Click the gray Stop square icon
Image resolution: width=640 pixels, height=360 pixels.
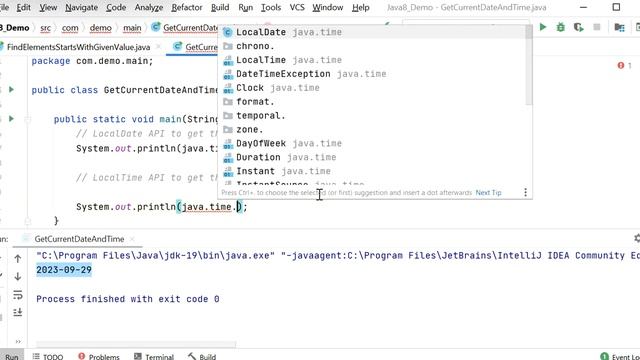click(597, 27)
